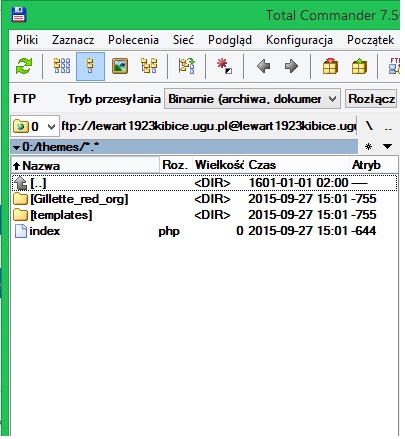
Task: Select the Gillette_red_org folder
Action: (79, 199)
